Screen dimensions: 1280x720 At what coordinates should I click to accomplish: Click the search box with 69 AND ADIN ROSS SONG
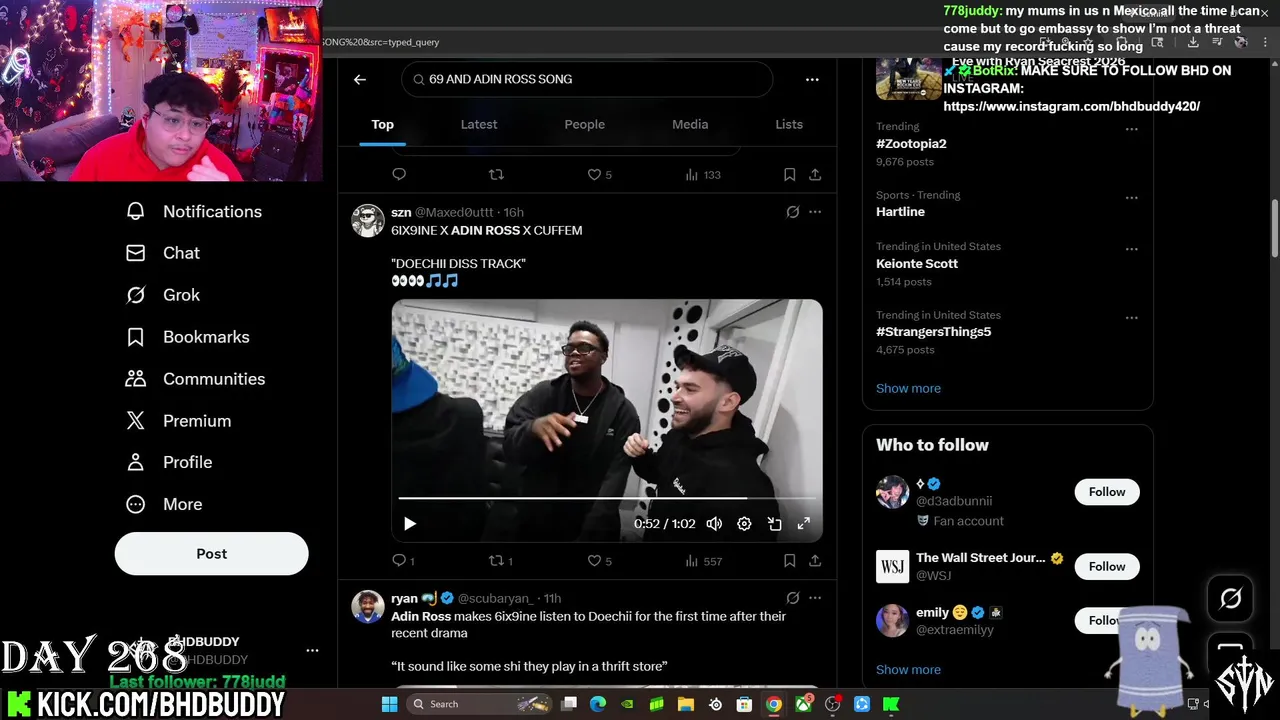(x=587, y=79)
